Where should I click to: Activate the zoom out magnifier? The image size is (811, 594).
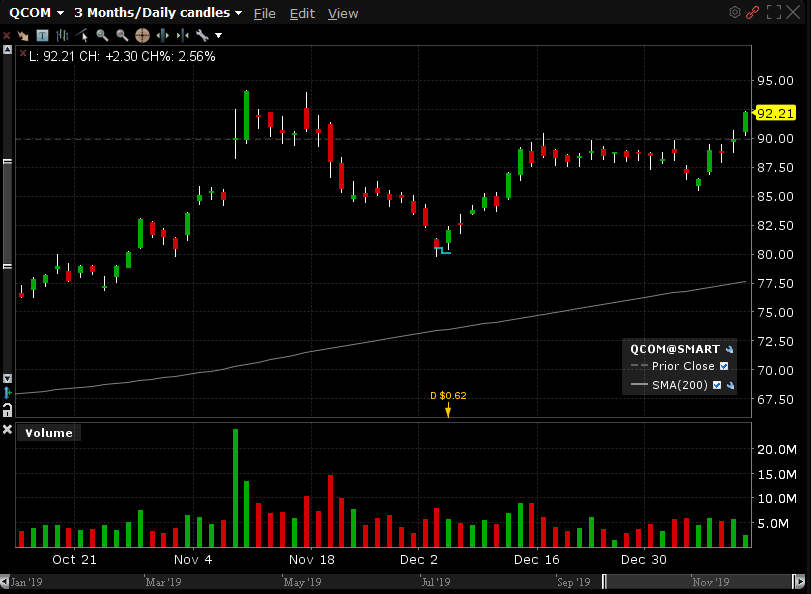pos(121,35)
